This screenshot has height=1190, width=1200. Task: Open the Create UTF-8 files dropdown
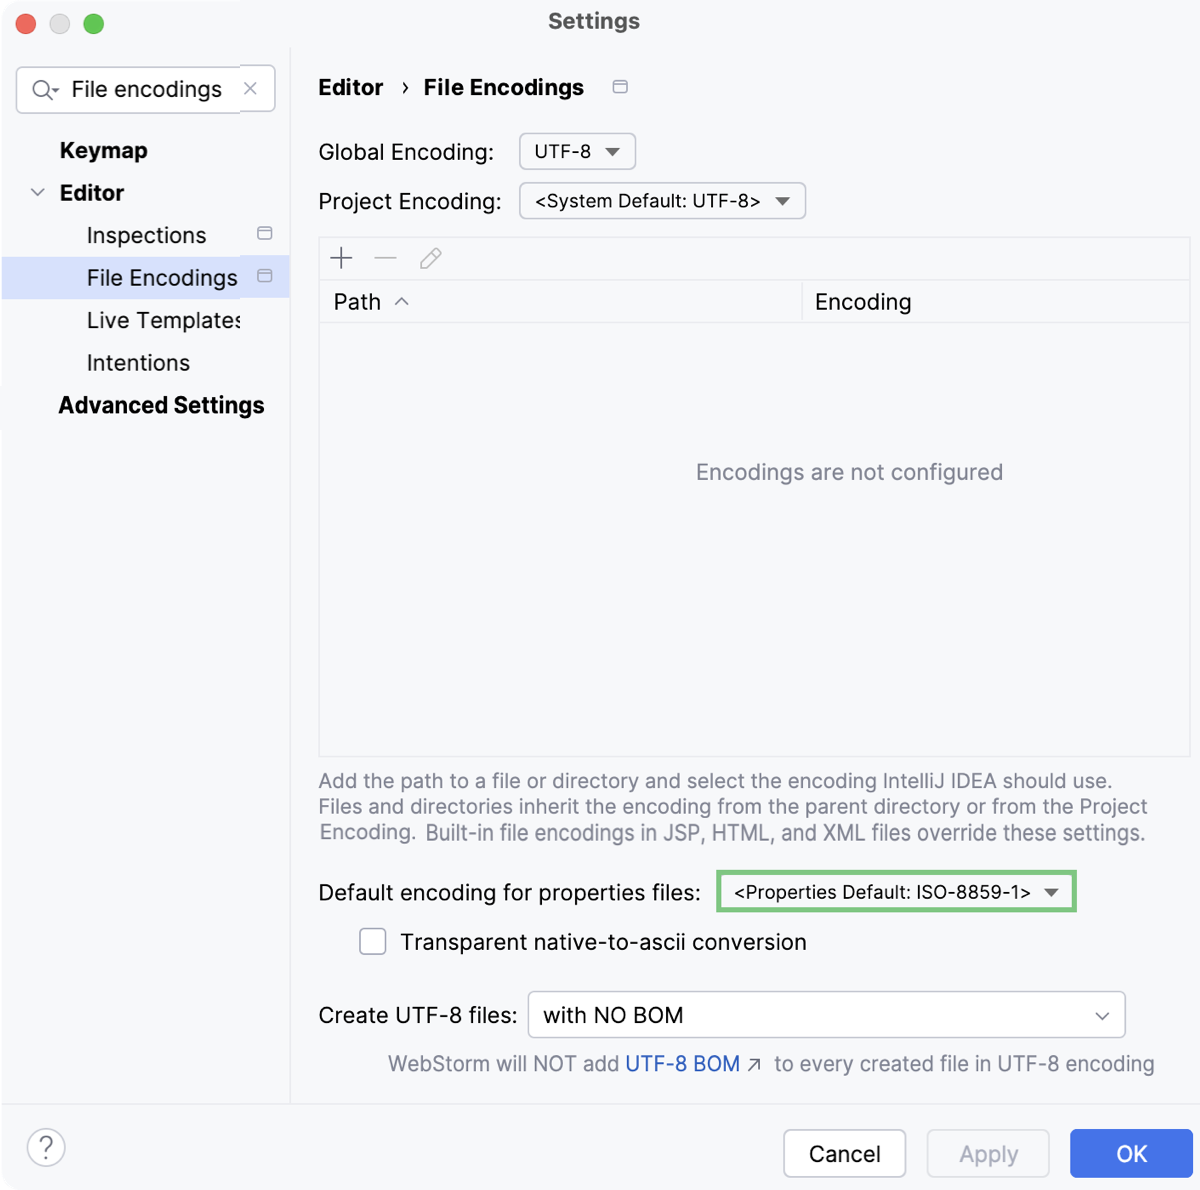(826, 1014)
